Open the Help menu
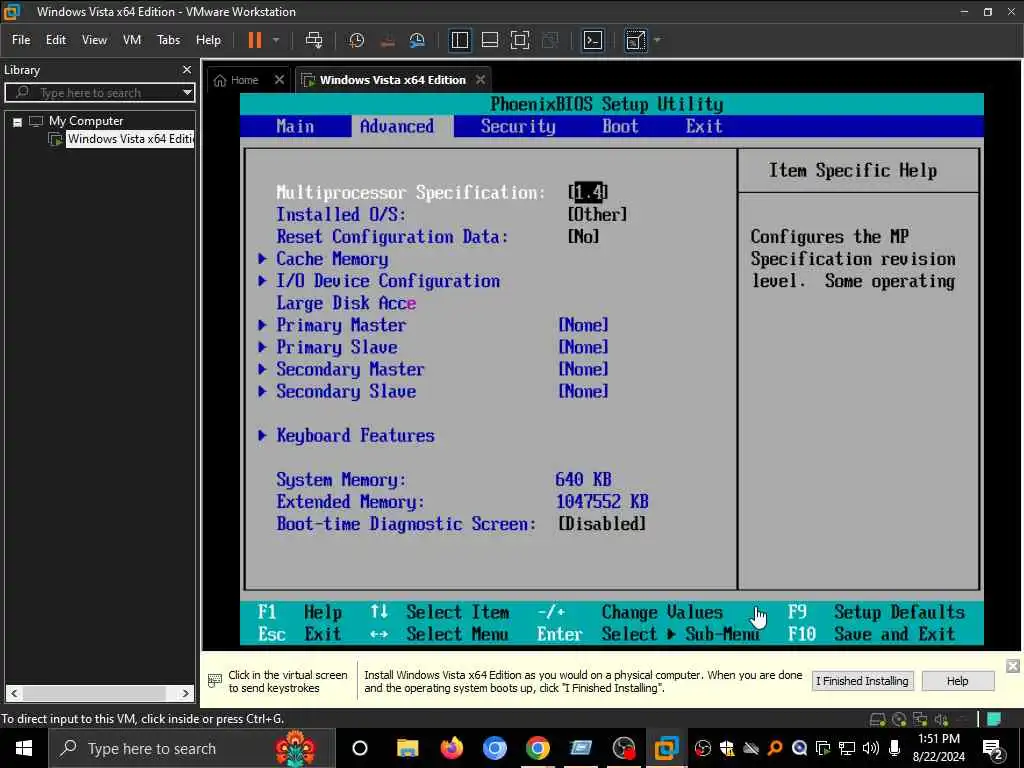 click(208, 40)
